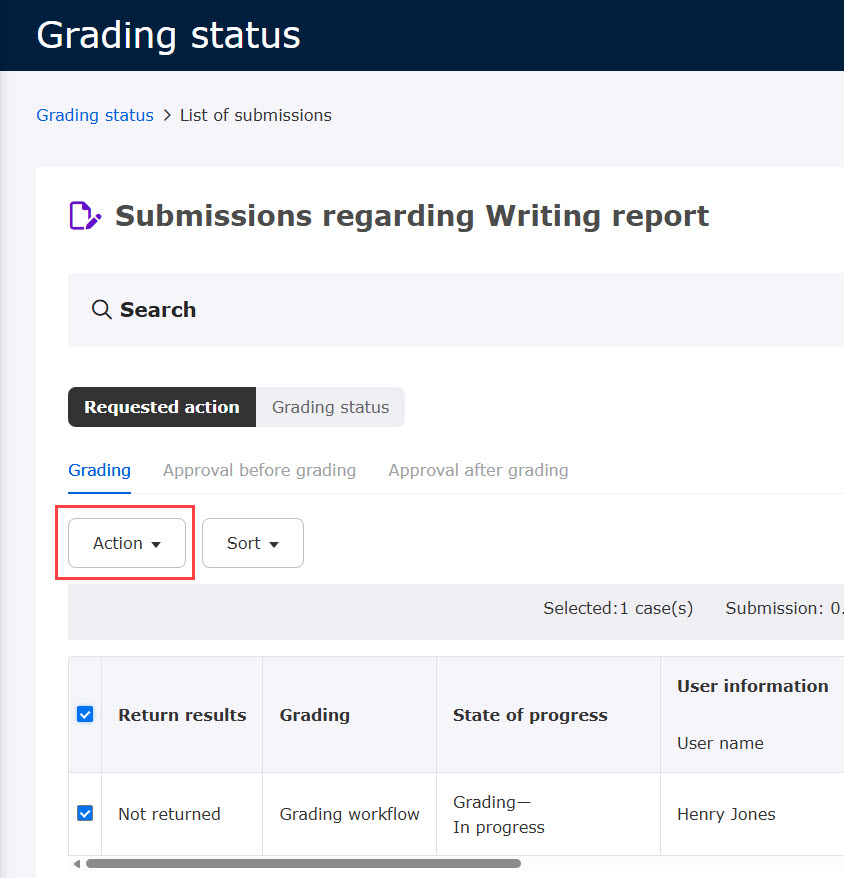Open the Sort dropdown menu

pyautogui.click(x=252, y=543)
